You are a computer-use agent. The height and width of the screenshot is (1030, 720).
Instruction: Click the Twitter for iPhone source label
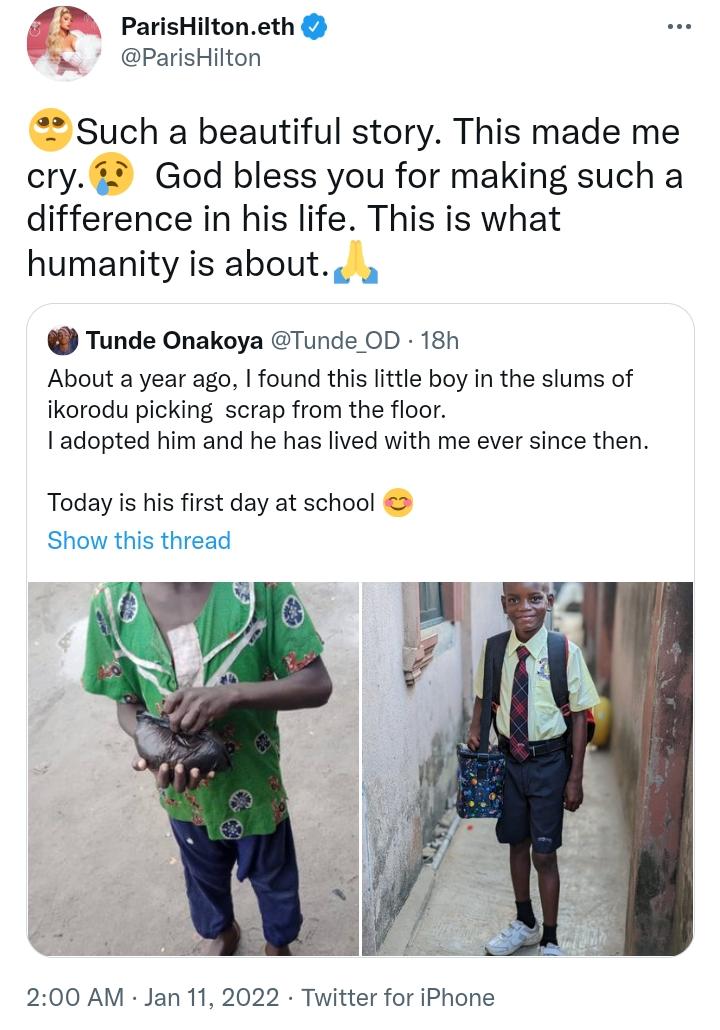tap(398, 997)
